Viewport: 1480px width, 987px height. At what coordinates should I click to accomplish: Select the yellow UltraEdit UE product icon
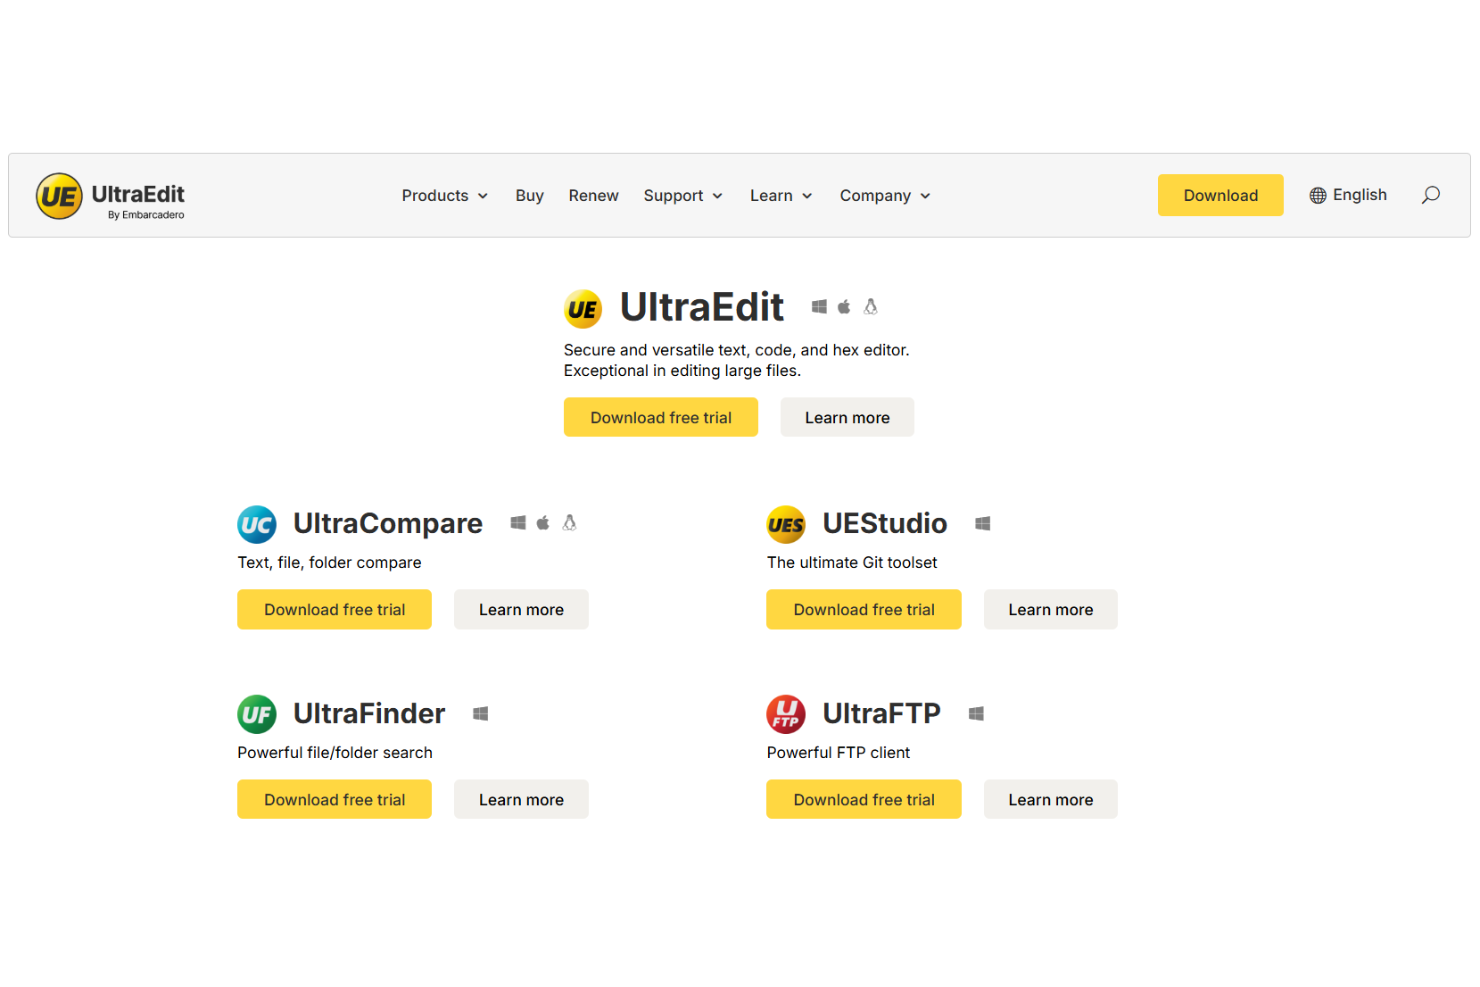click(584, 308)
